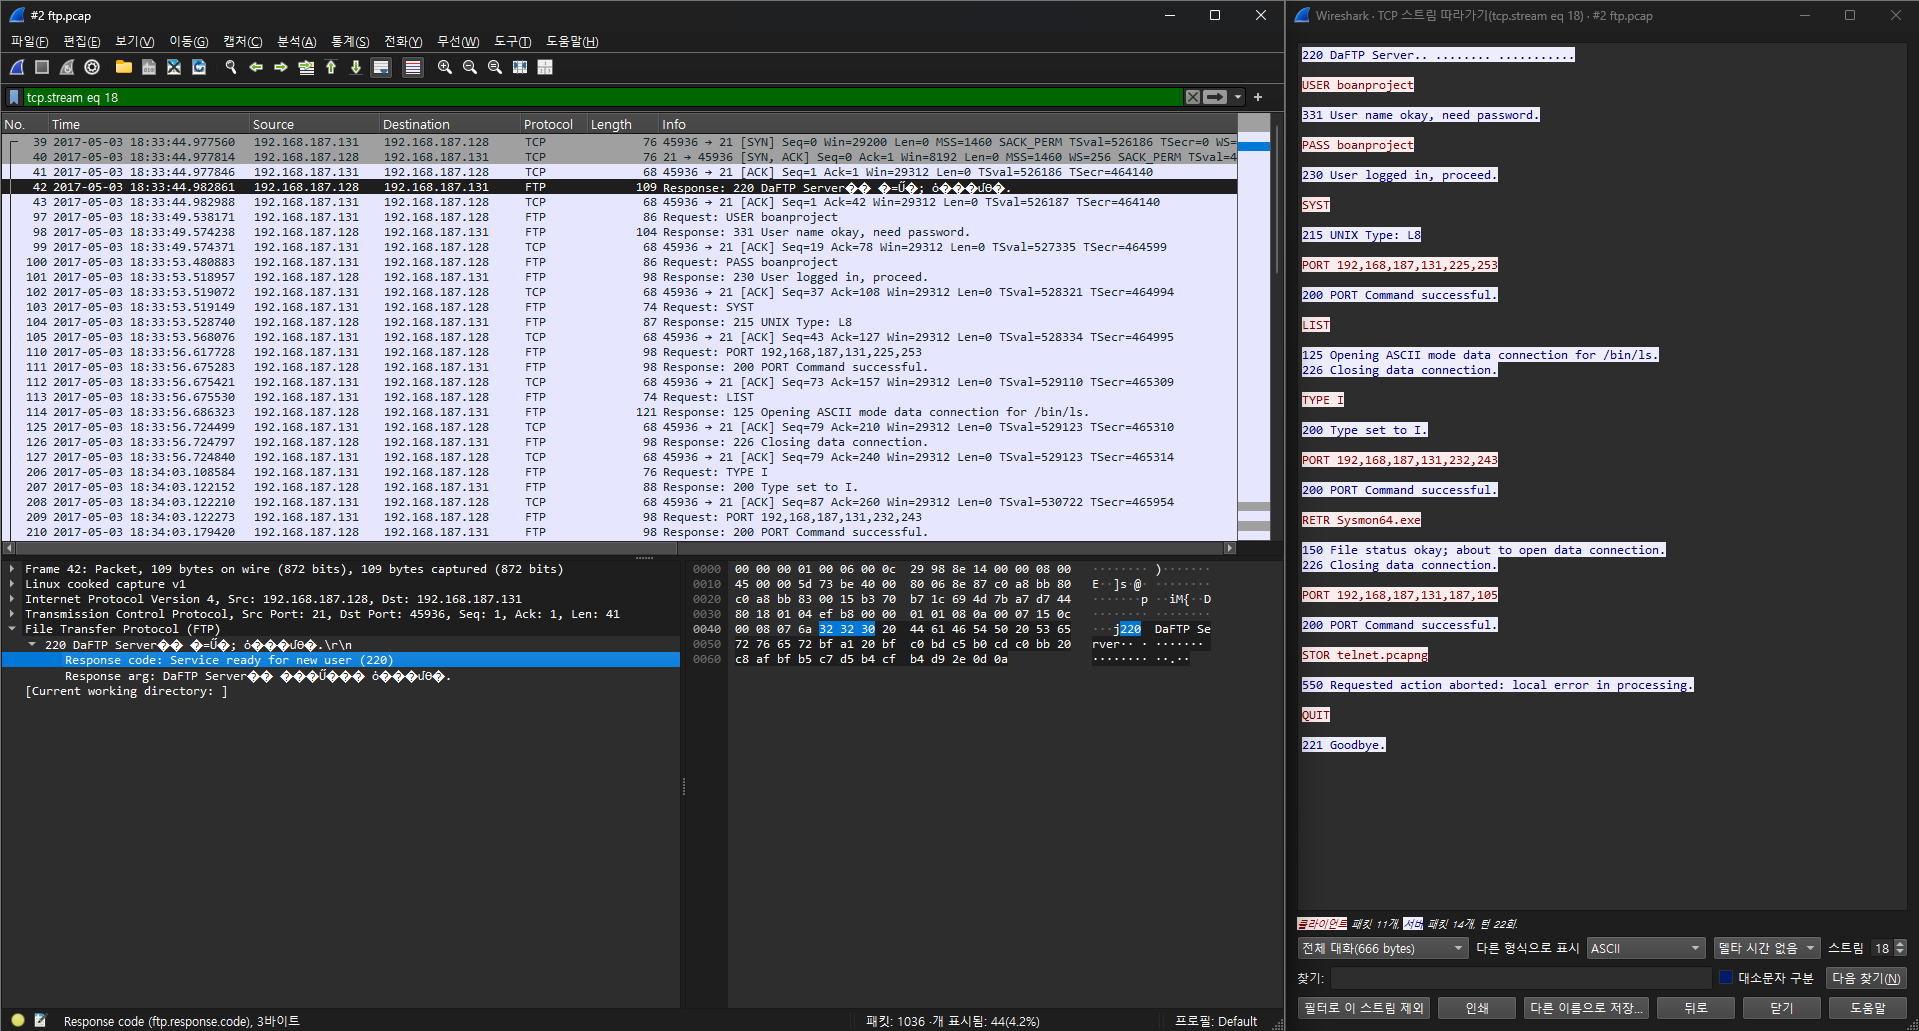Click the start capture shark fin icon

[x=17, y=67]
